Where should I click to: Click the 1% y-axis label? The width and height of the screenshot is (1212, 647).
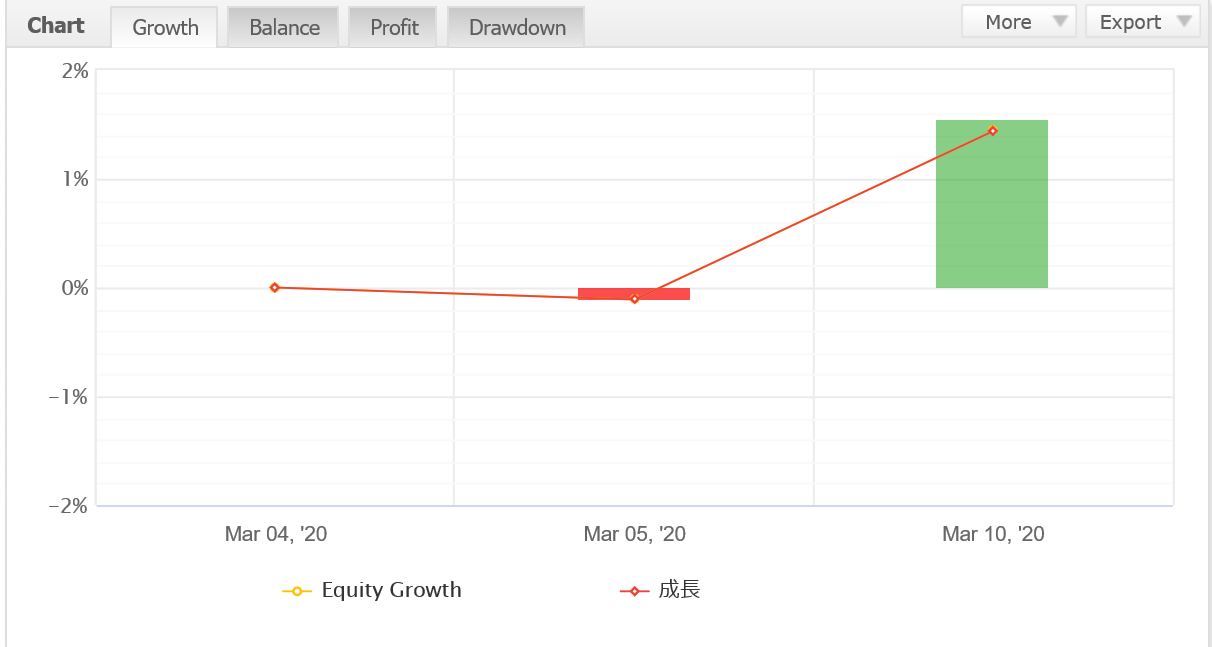tap(76, 179)
